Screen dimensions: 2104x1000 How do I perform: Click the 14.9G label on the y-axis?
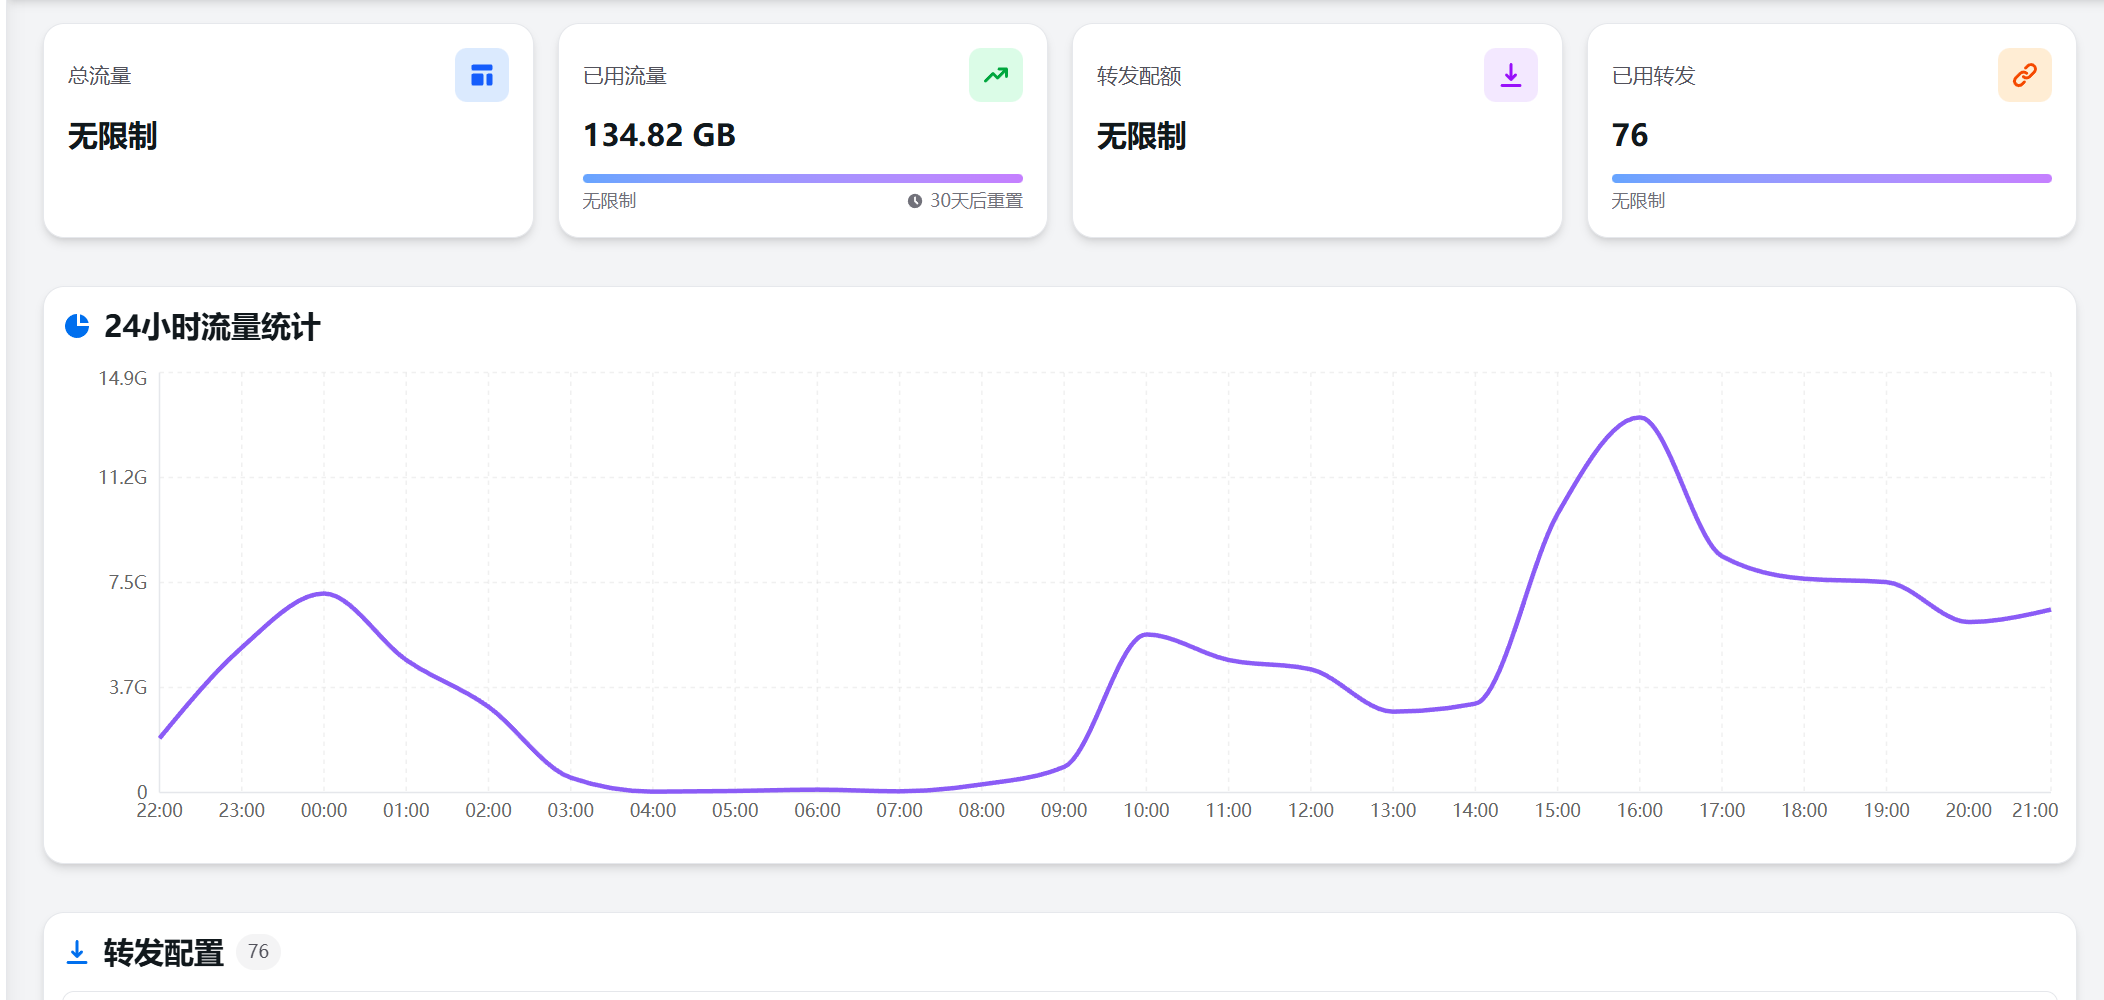click(x=122, y=378)
